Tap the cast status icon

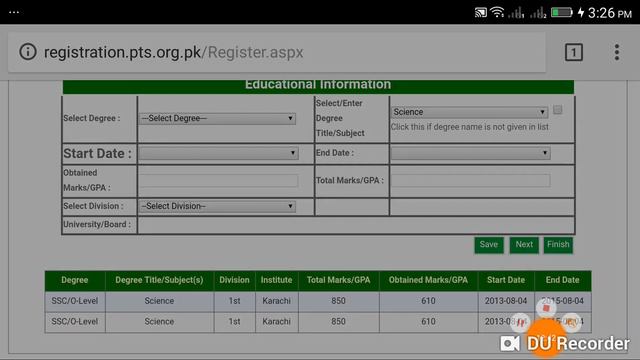coord(480,13)
